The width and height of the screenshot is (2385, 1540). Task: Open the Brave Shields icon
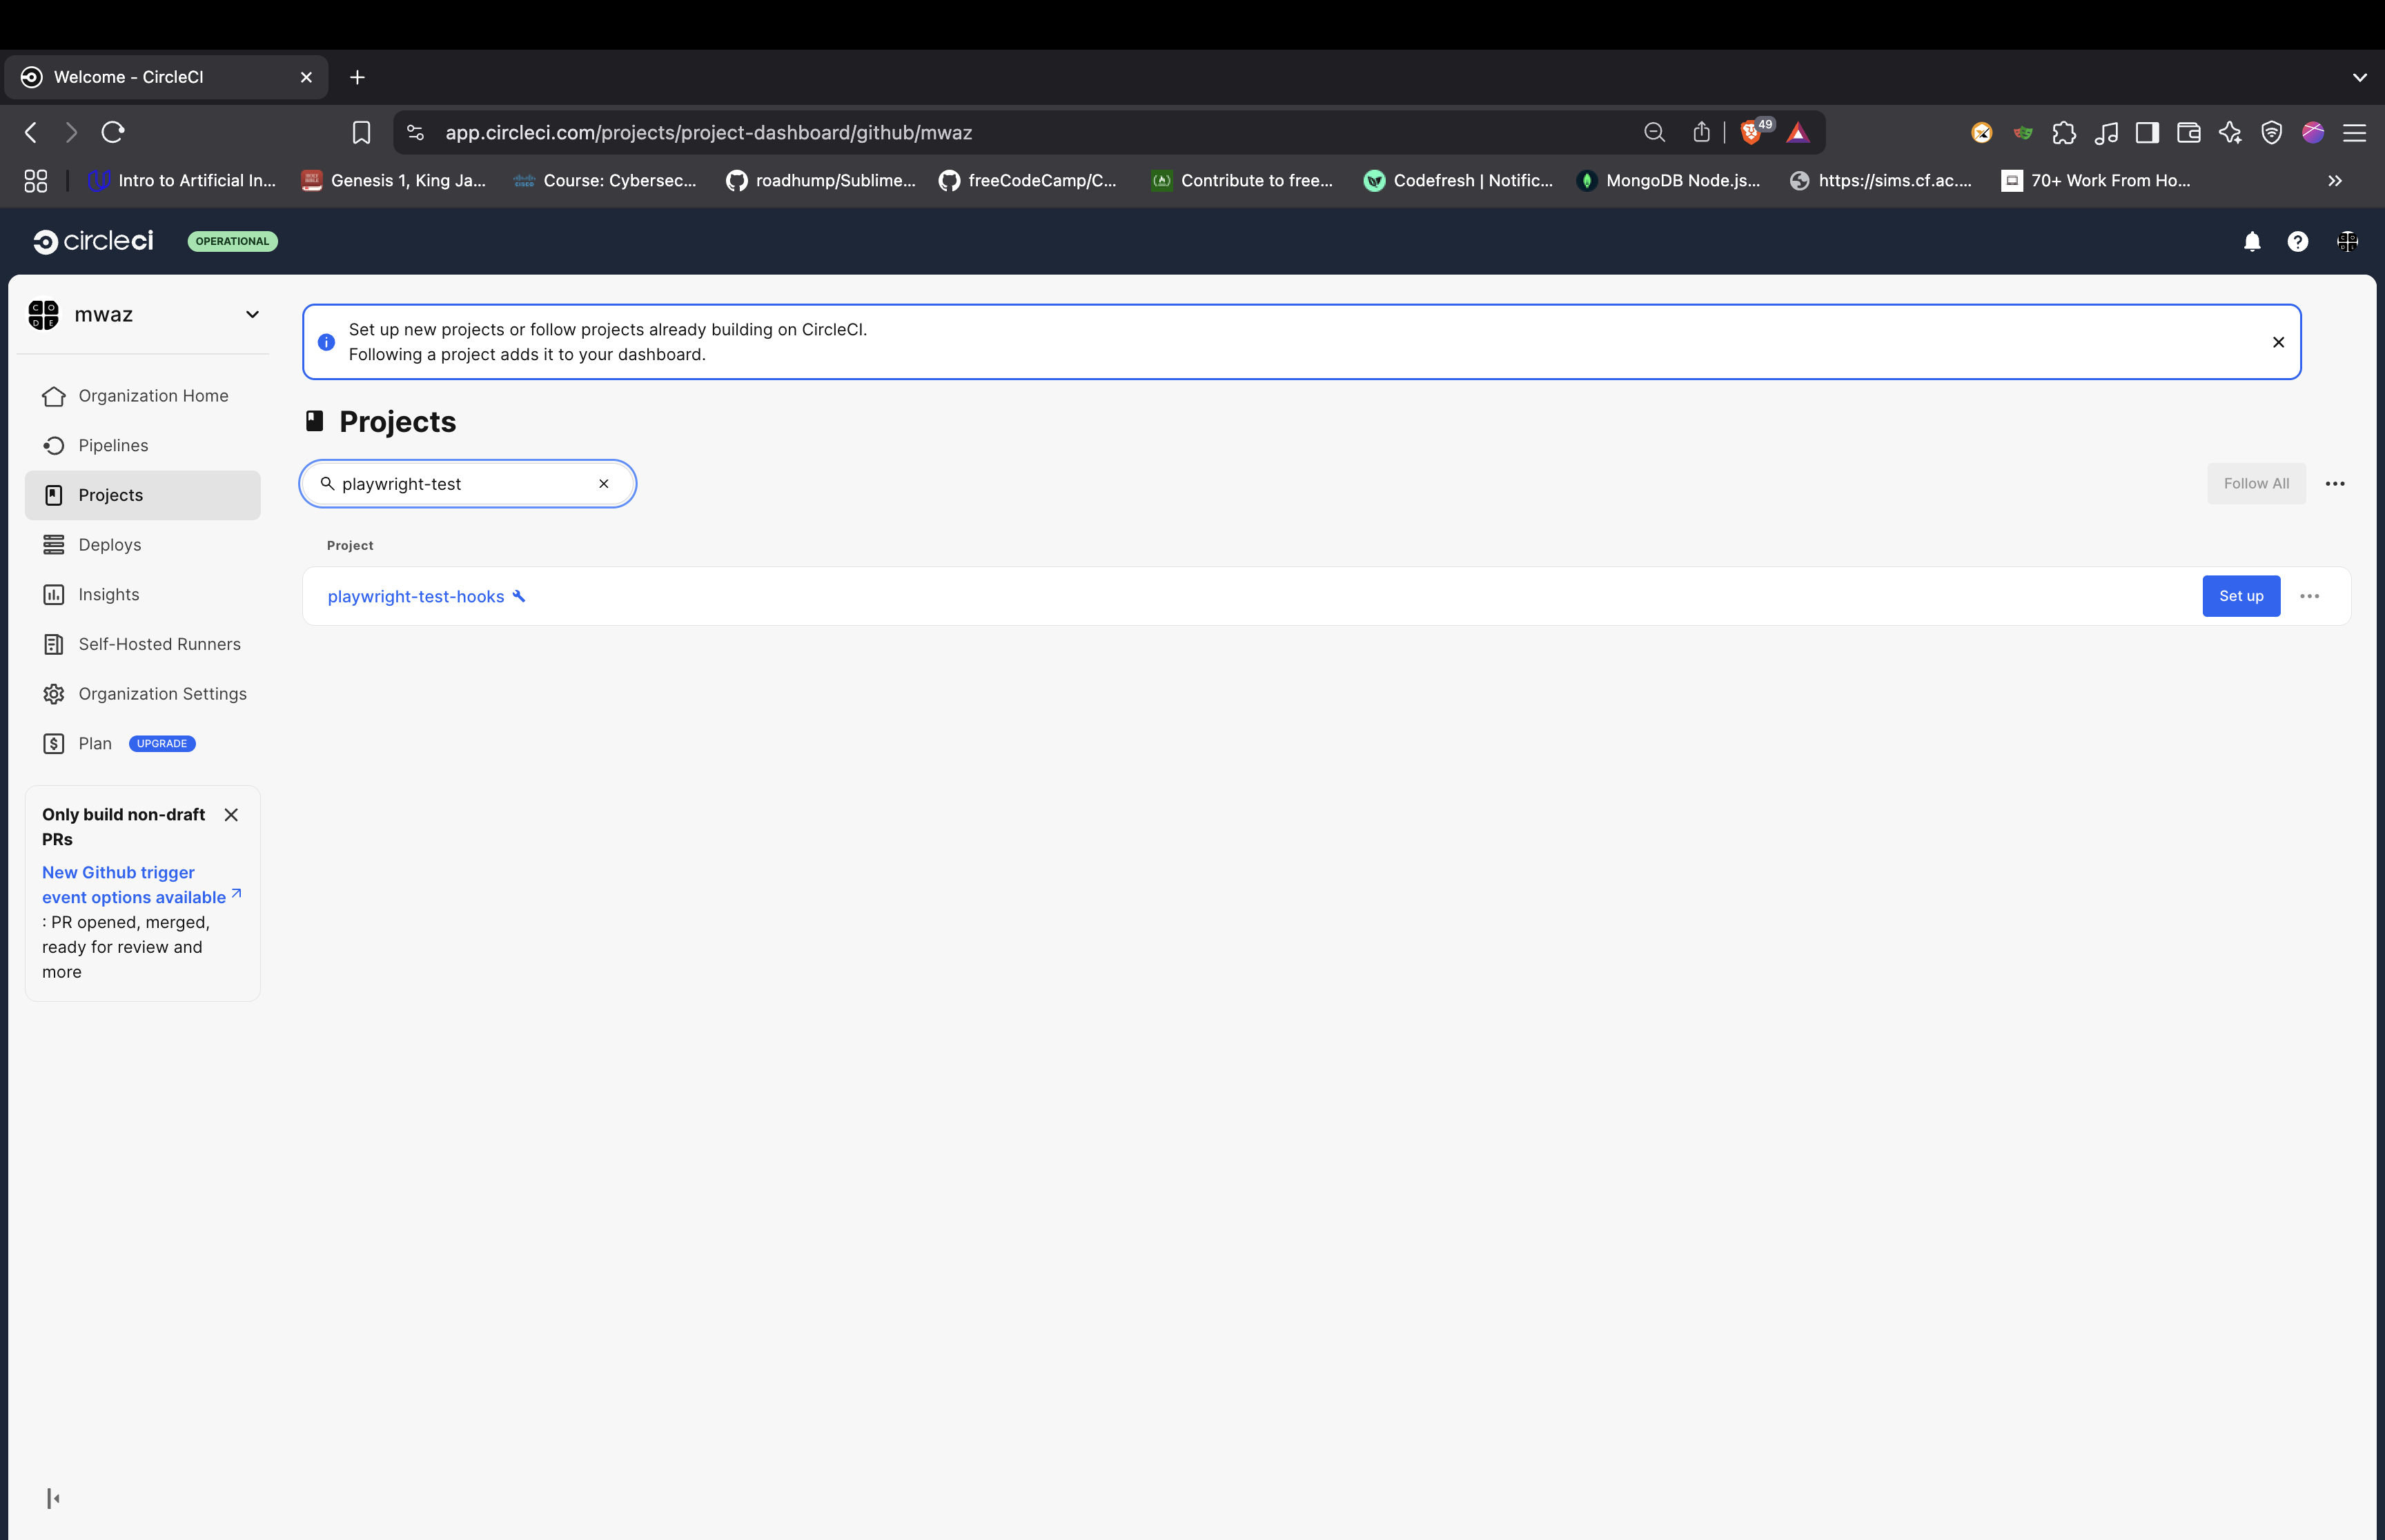tap(1751, 131)
